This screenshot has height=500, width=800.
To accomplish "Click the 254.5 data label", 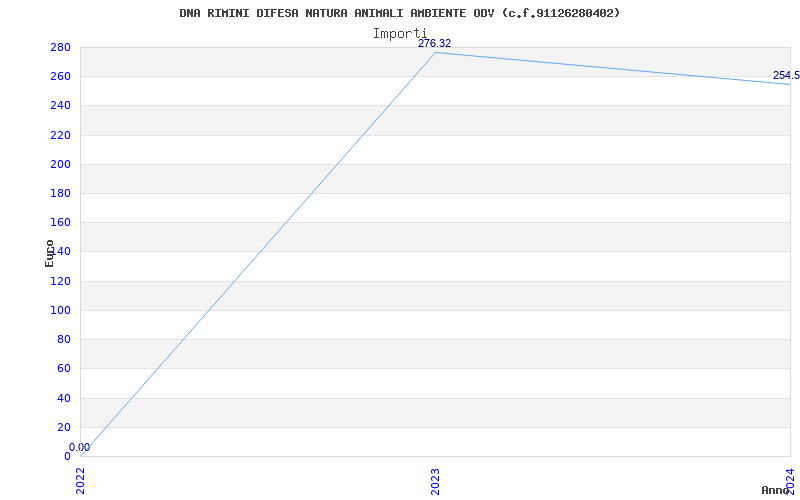I will (786, 76).
